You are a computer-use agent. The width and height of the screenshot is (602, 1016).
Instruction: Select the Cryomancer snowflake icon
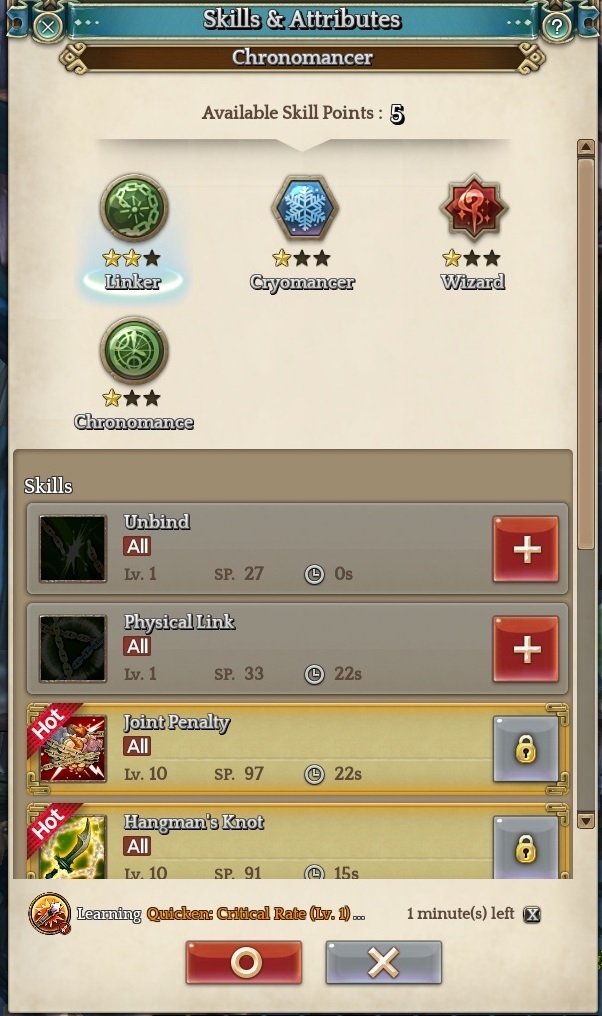[304, 207]
